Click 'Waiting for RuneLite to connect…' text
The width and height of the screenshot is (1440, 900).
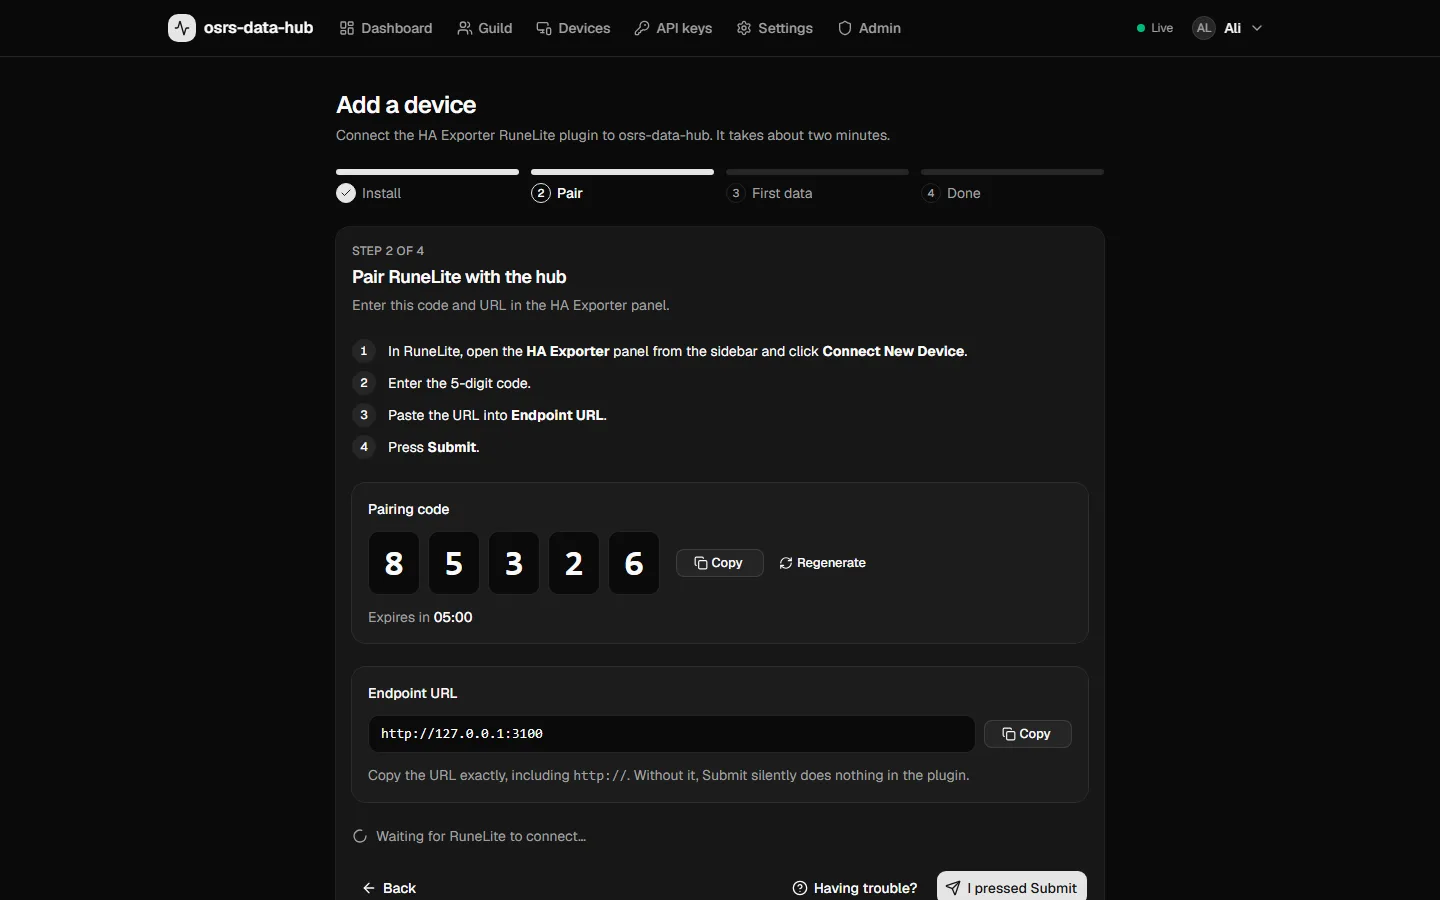click(x=481, y=836)
